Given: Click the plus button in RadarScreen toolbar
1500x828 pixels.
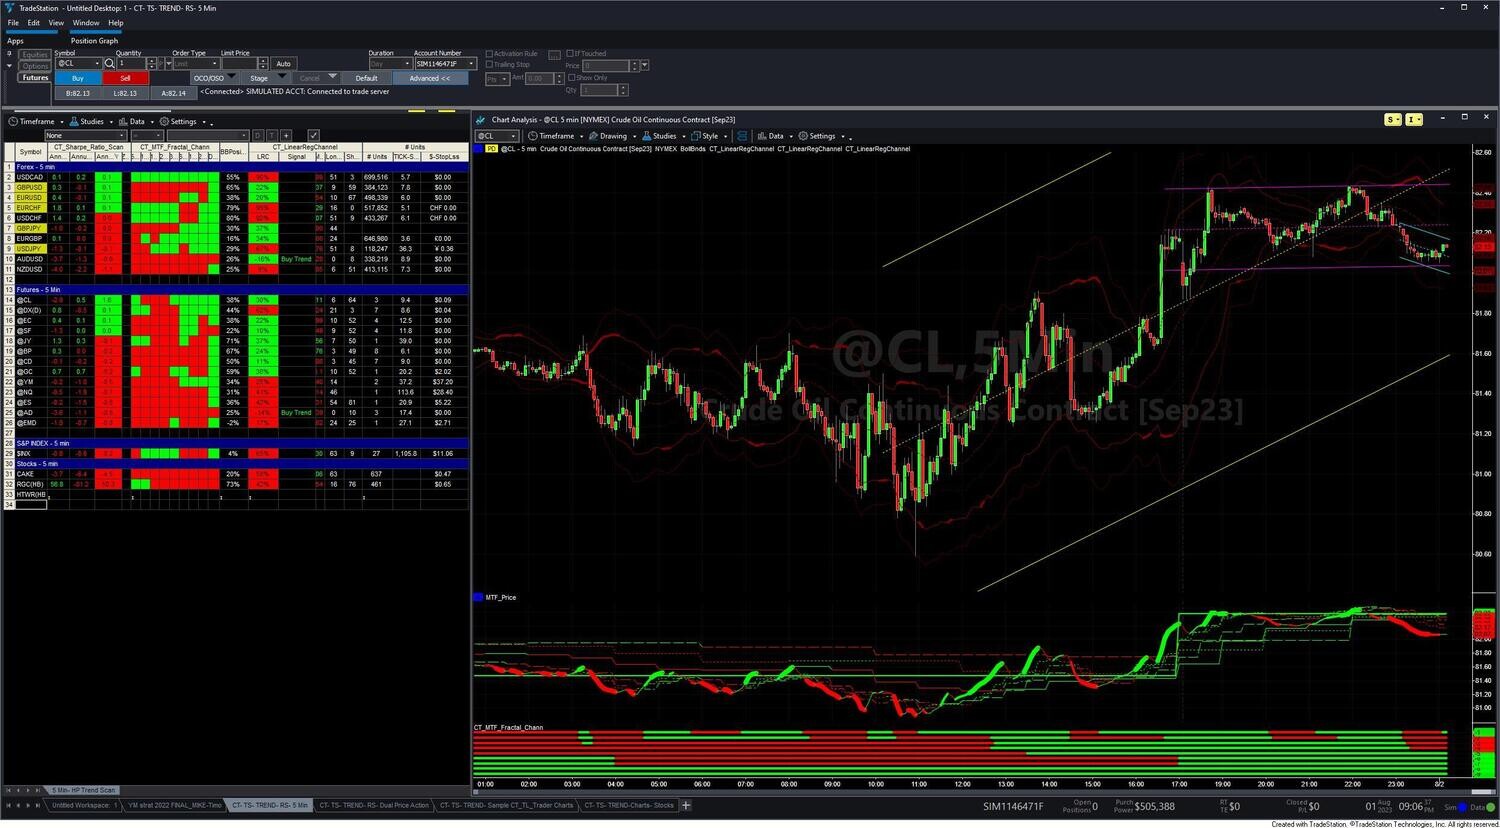Looking at the screenshot, I should pos(286,135).
